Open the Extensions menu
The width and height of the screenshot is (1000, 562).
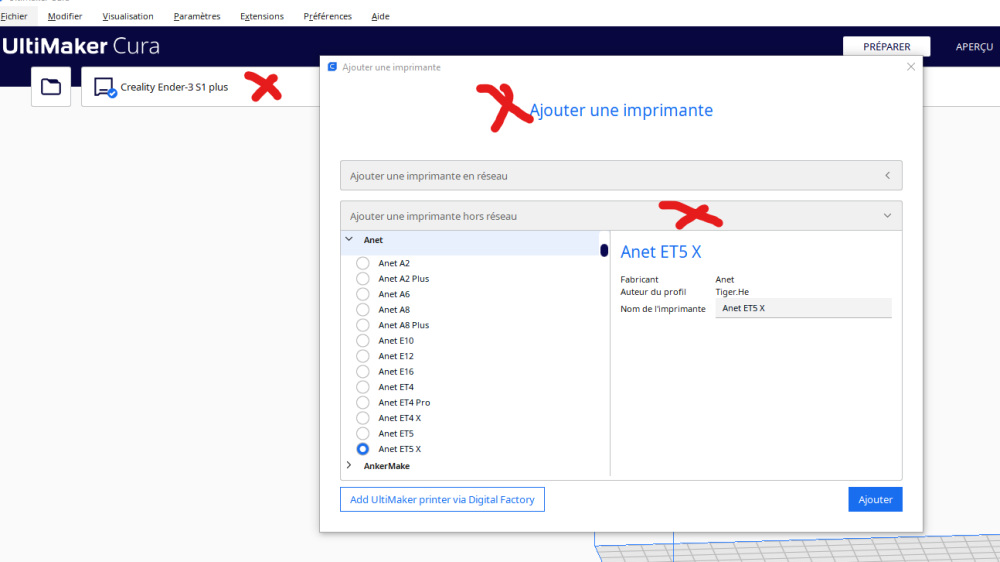point(262,16)
